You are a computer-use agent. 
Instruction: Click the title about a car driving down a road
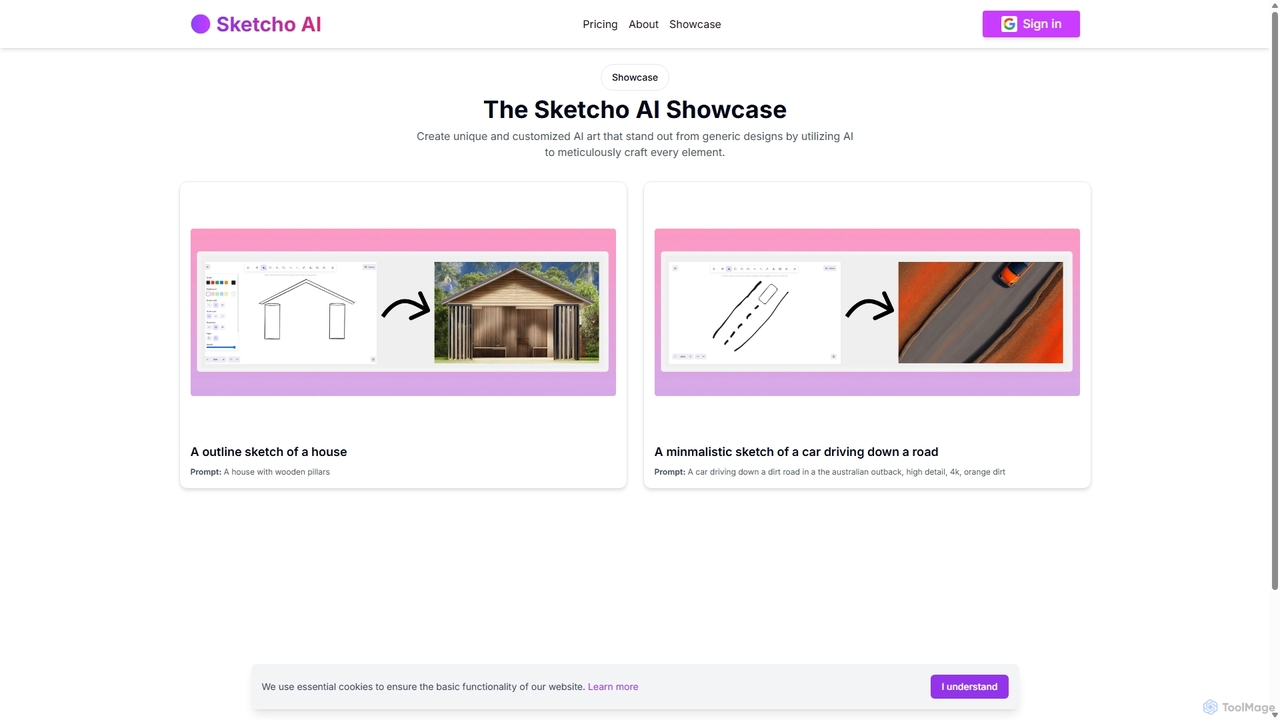(796, 452)
